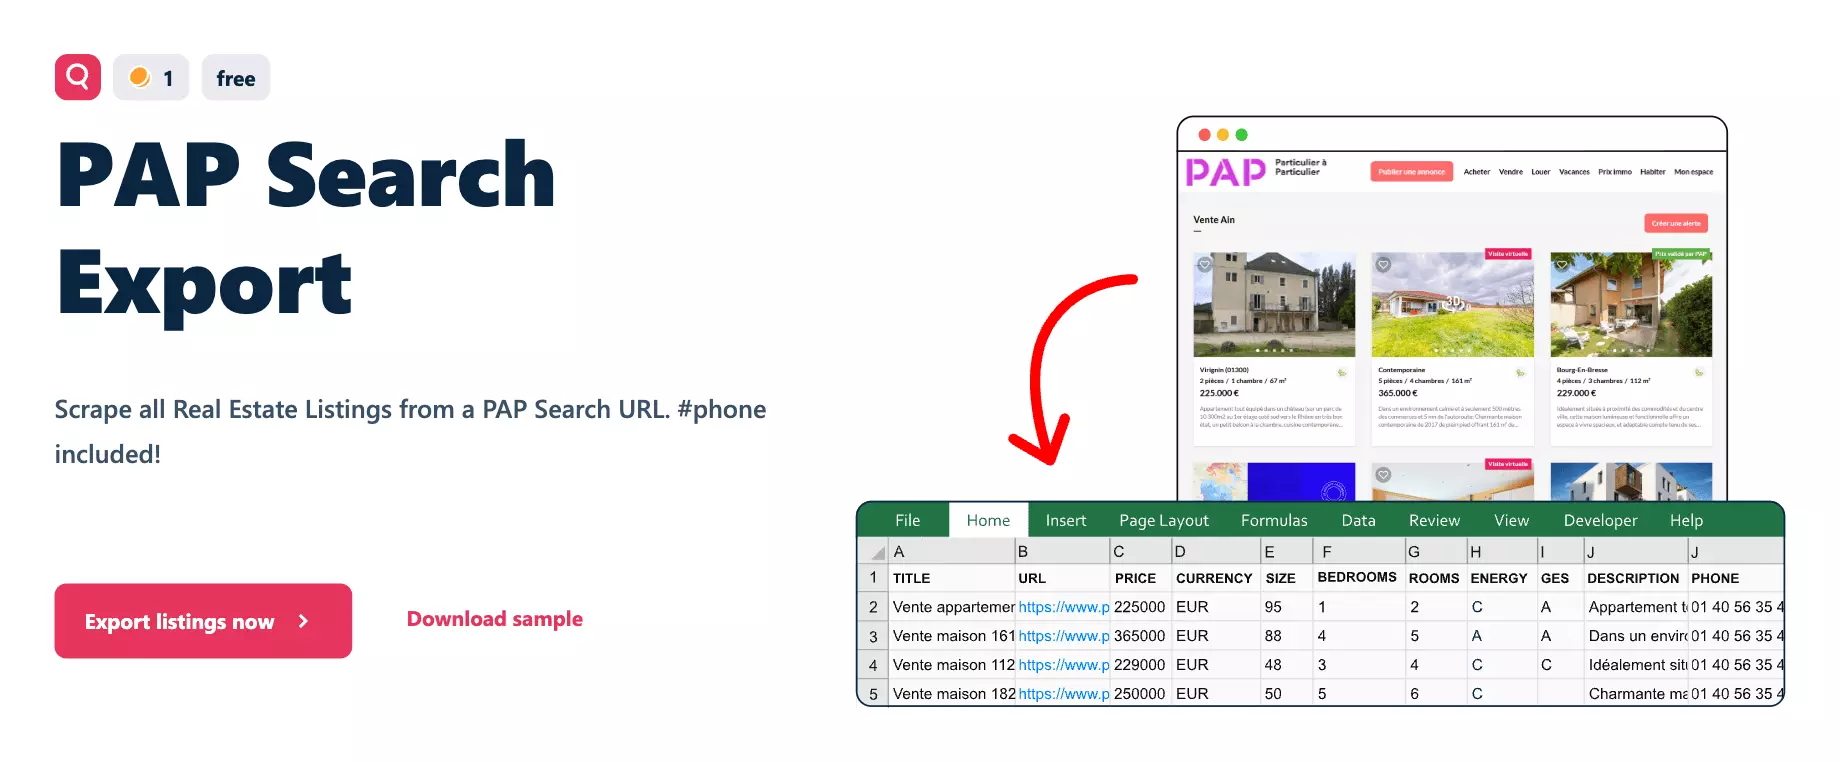Favorite the Virignin listing with its heart icon

tap(1205, 265)
